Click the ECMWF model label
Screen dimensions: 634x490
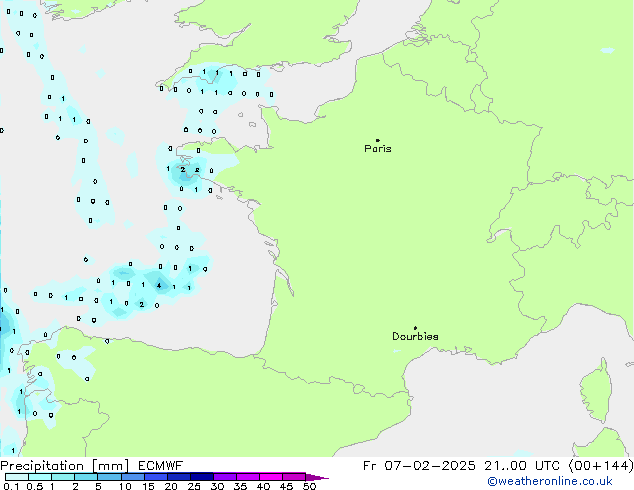click(x=161, y=466)
